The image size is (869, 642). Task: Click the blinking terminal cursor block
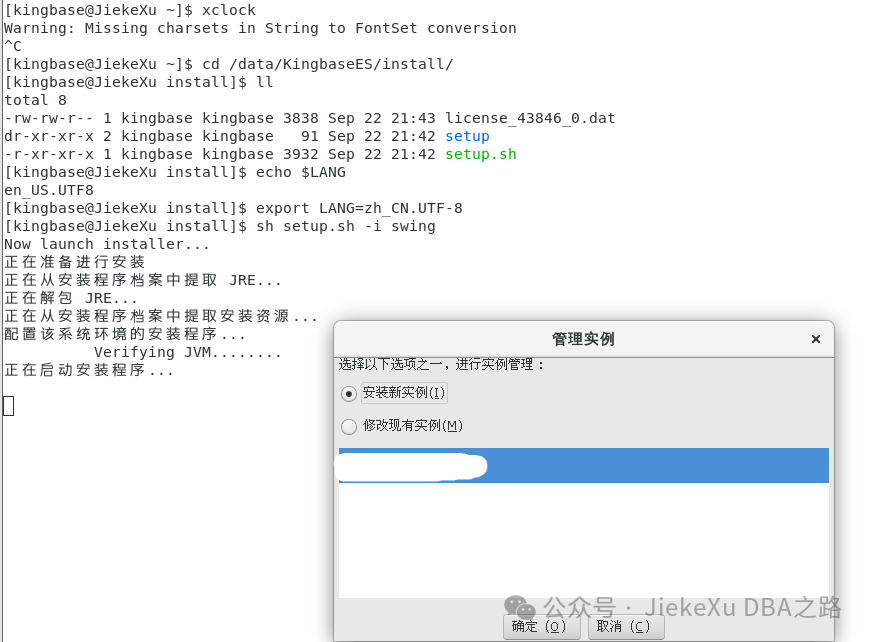(x=8, y=405)
